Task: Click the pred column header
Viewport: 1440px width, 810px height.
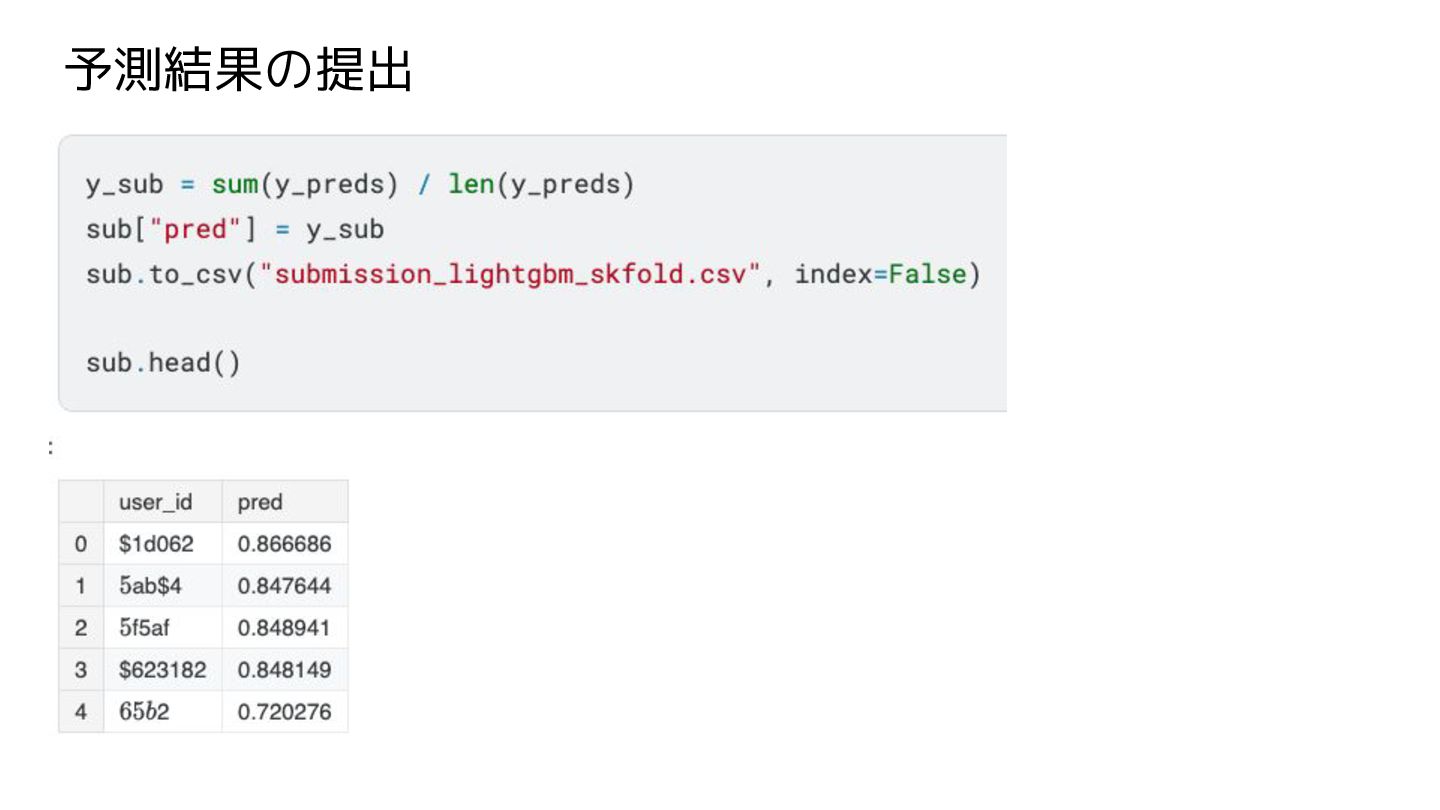Action: pos(260,502)
